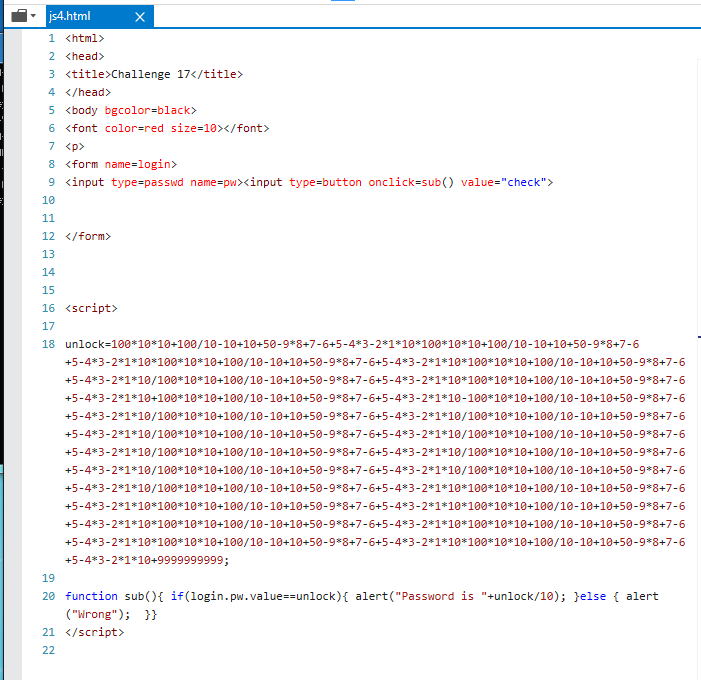
Task: Place cursor on <title>Challenge 17</title> line
Action: (154, 74)
